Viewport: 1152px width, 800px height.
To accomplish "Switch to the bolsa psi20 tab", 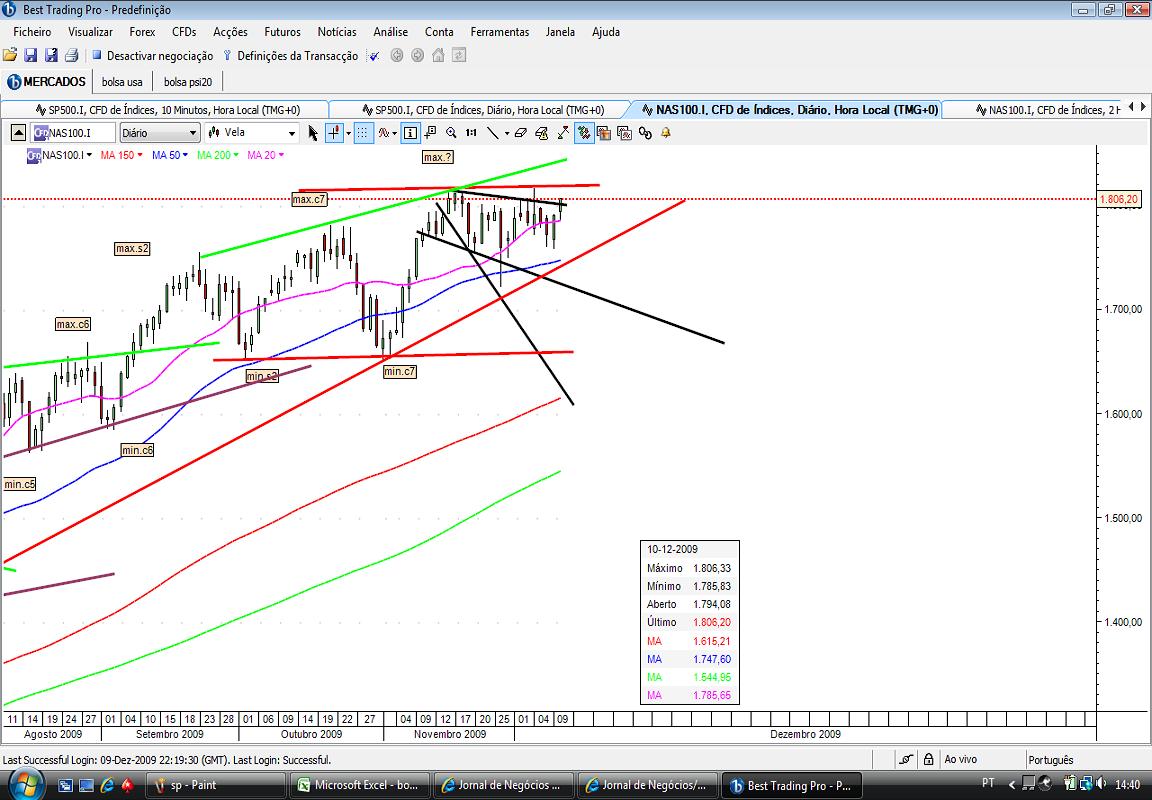I will (187, 82).
